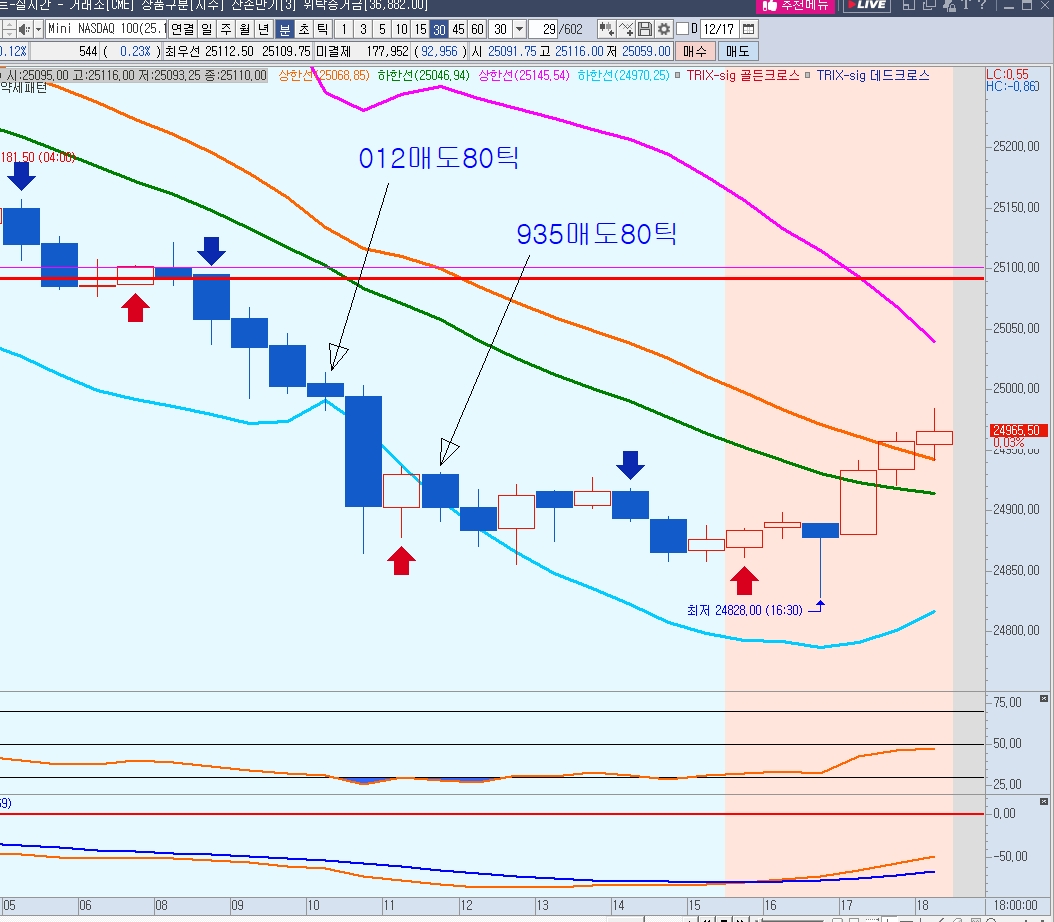Close the upper indicator panel with its X
Viewport: 1054px width, 922px height.
click(1043, 699)
